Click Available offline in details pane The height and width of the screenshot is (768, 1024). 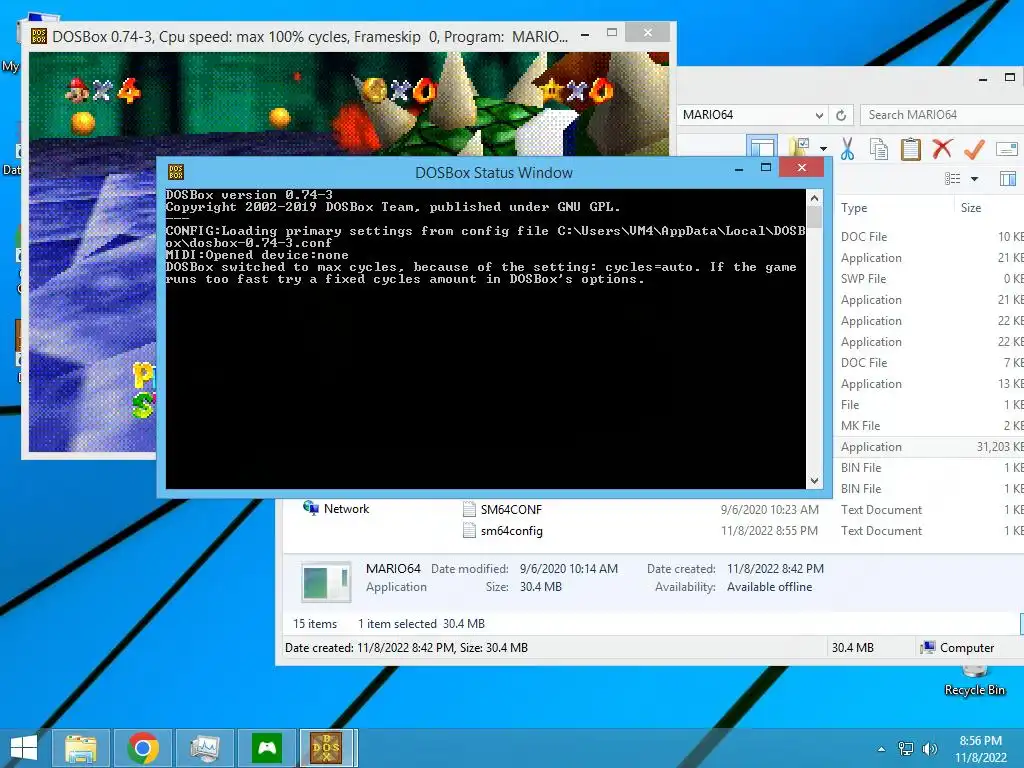(769, 587)
